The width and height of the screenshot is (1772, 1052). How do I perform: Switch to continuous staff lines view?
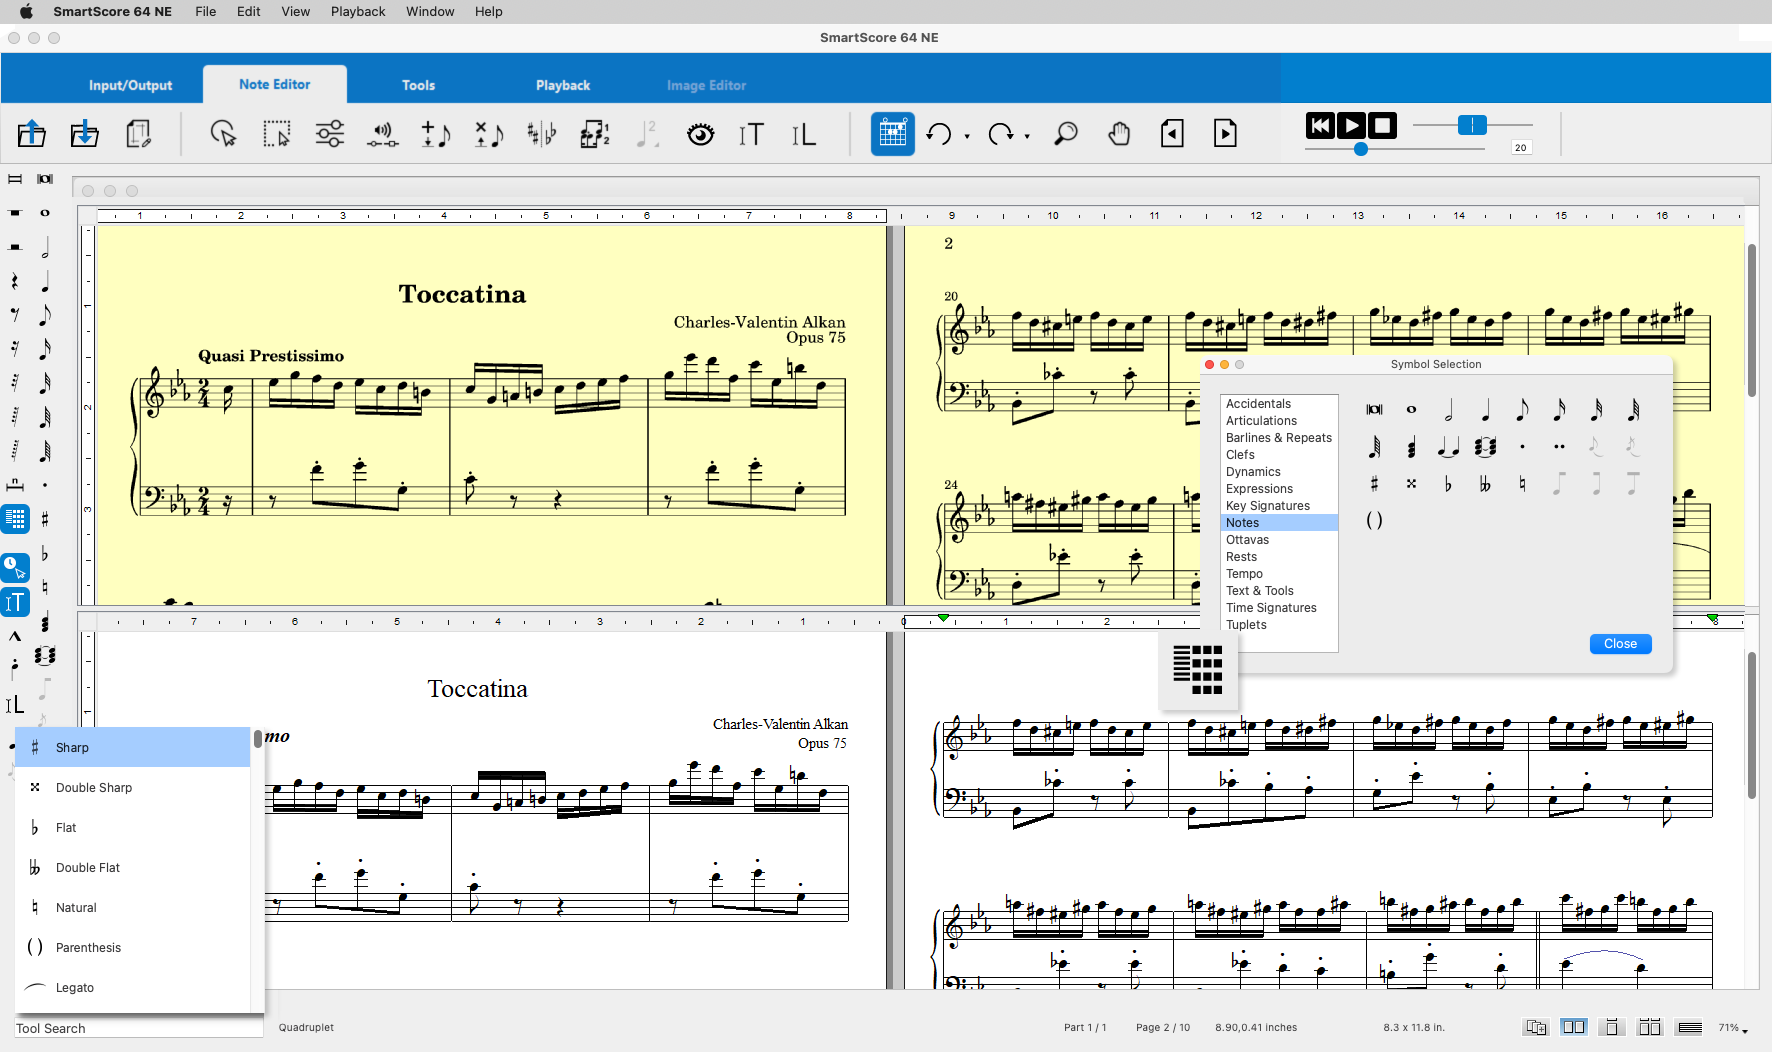(1690, 1027)
